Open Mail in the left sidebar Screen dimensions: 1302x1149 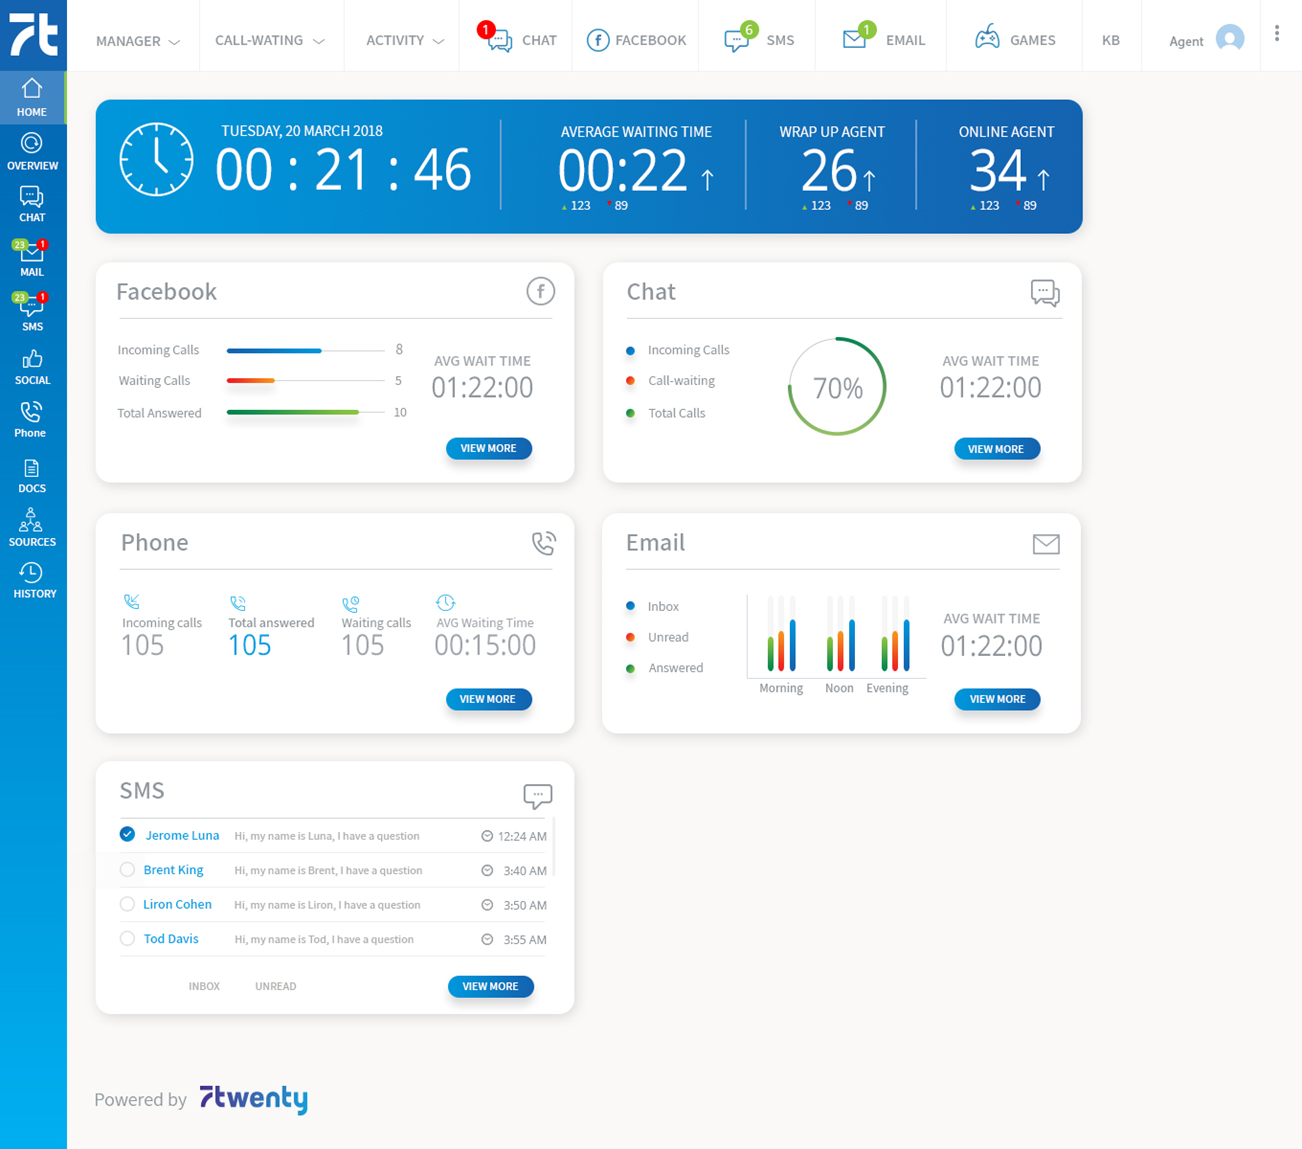(32, 258)
